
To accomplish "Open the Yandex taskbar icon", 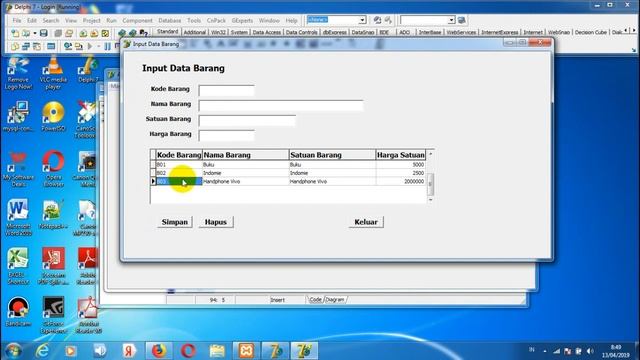I will point(129,351).
